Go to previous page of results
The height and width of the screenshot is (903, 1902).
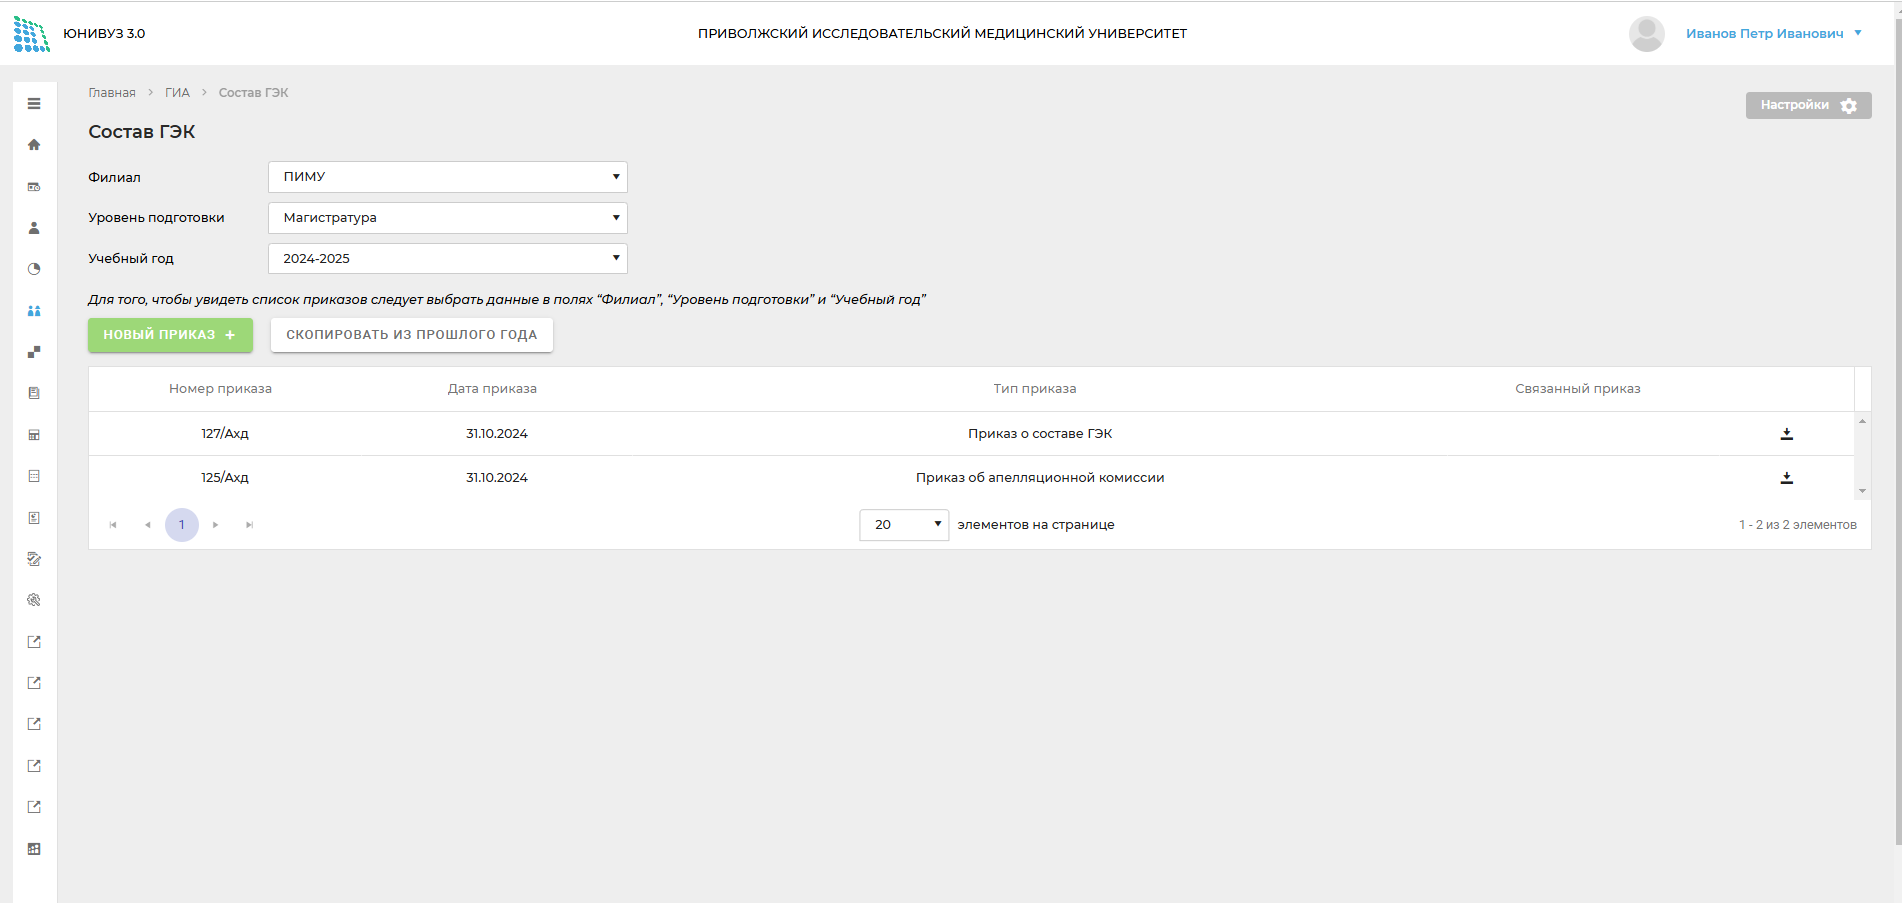pos(147,525)
